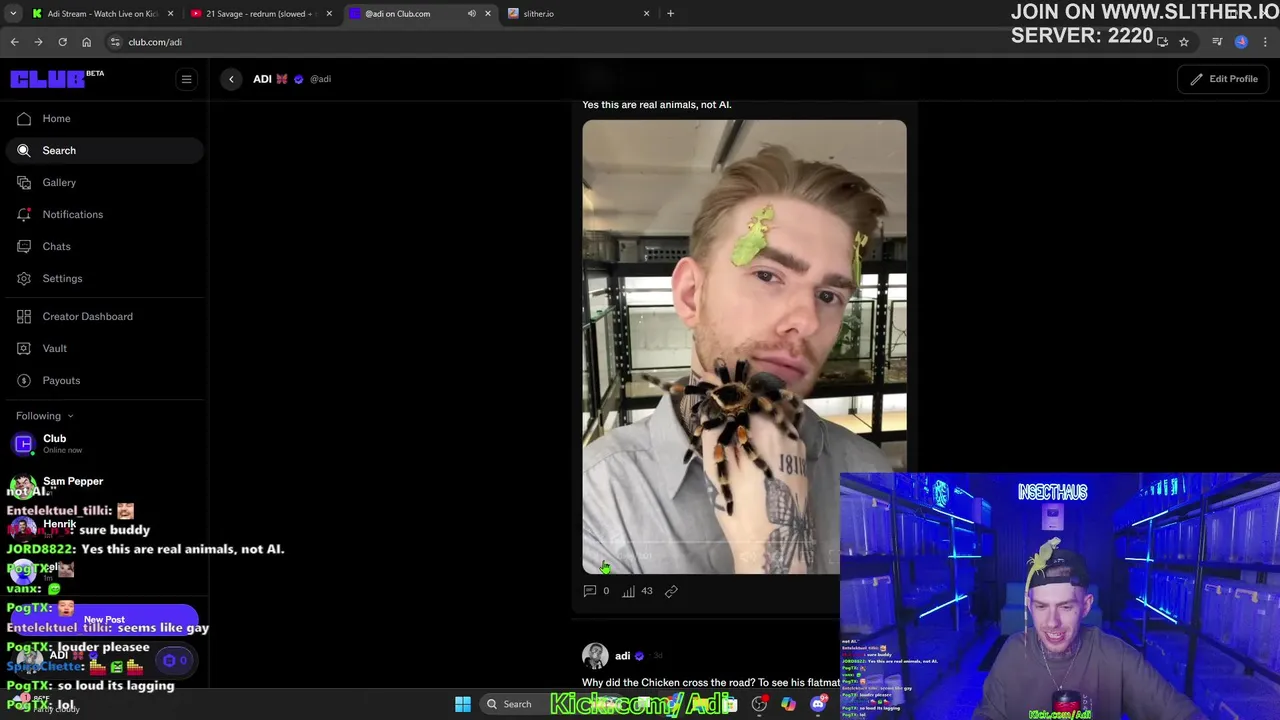
Task: Open the Vault page
Action: [104, 348]
